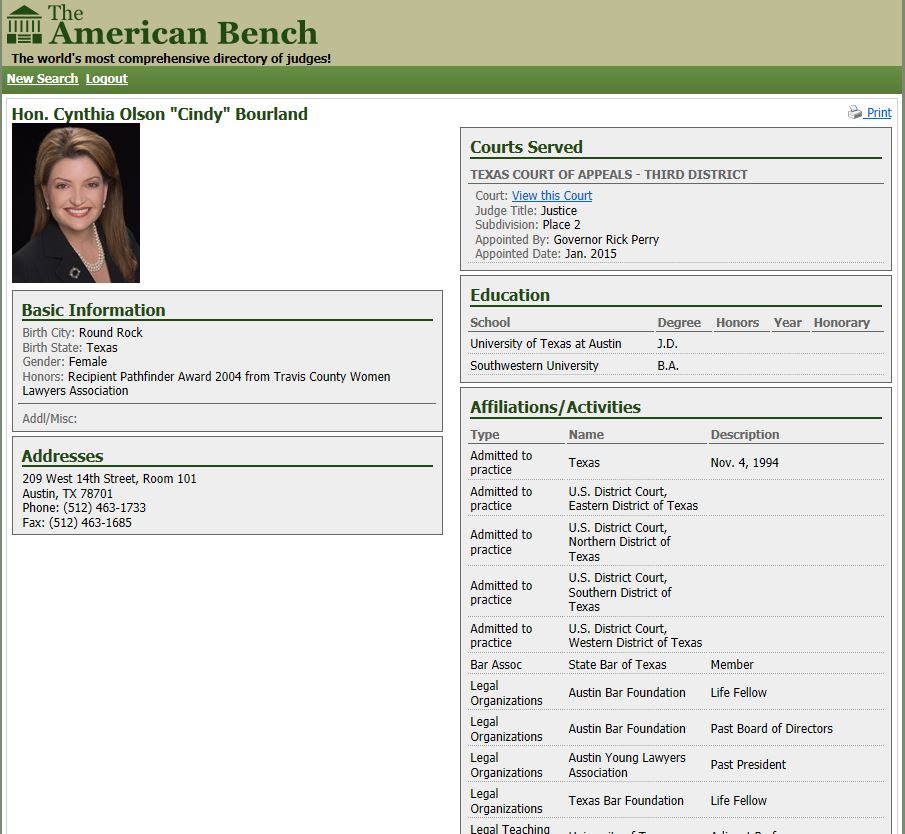Click the Honors column header in Education
This screenshot has height=834, width=905.
737,323
